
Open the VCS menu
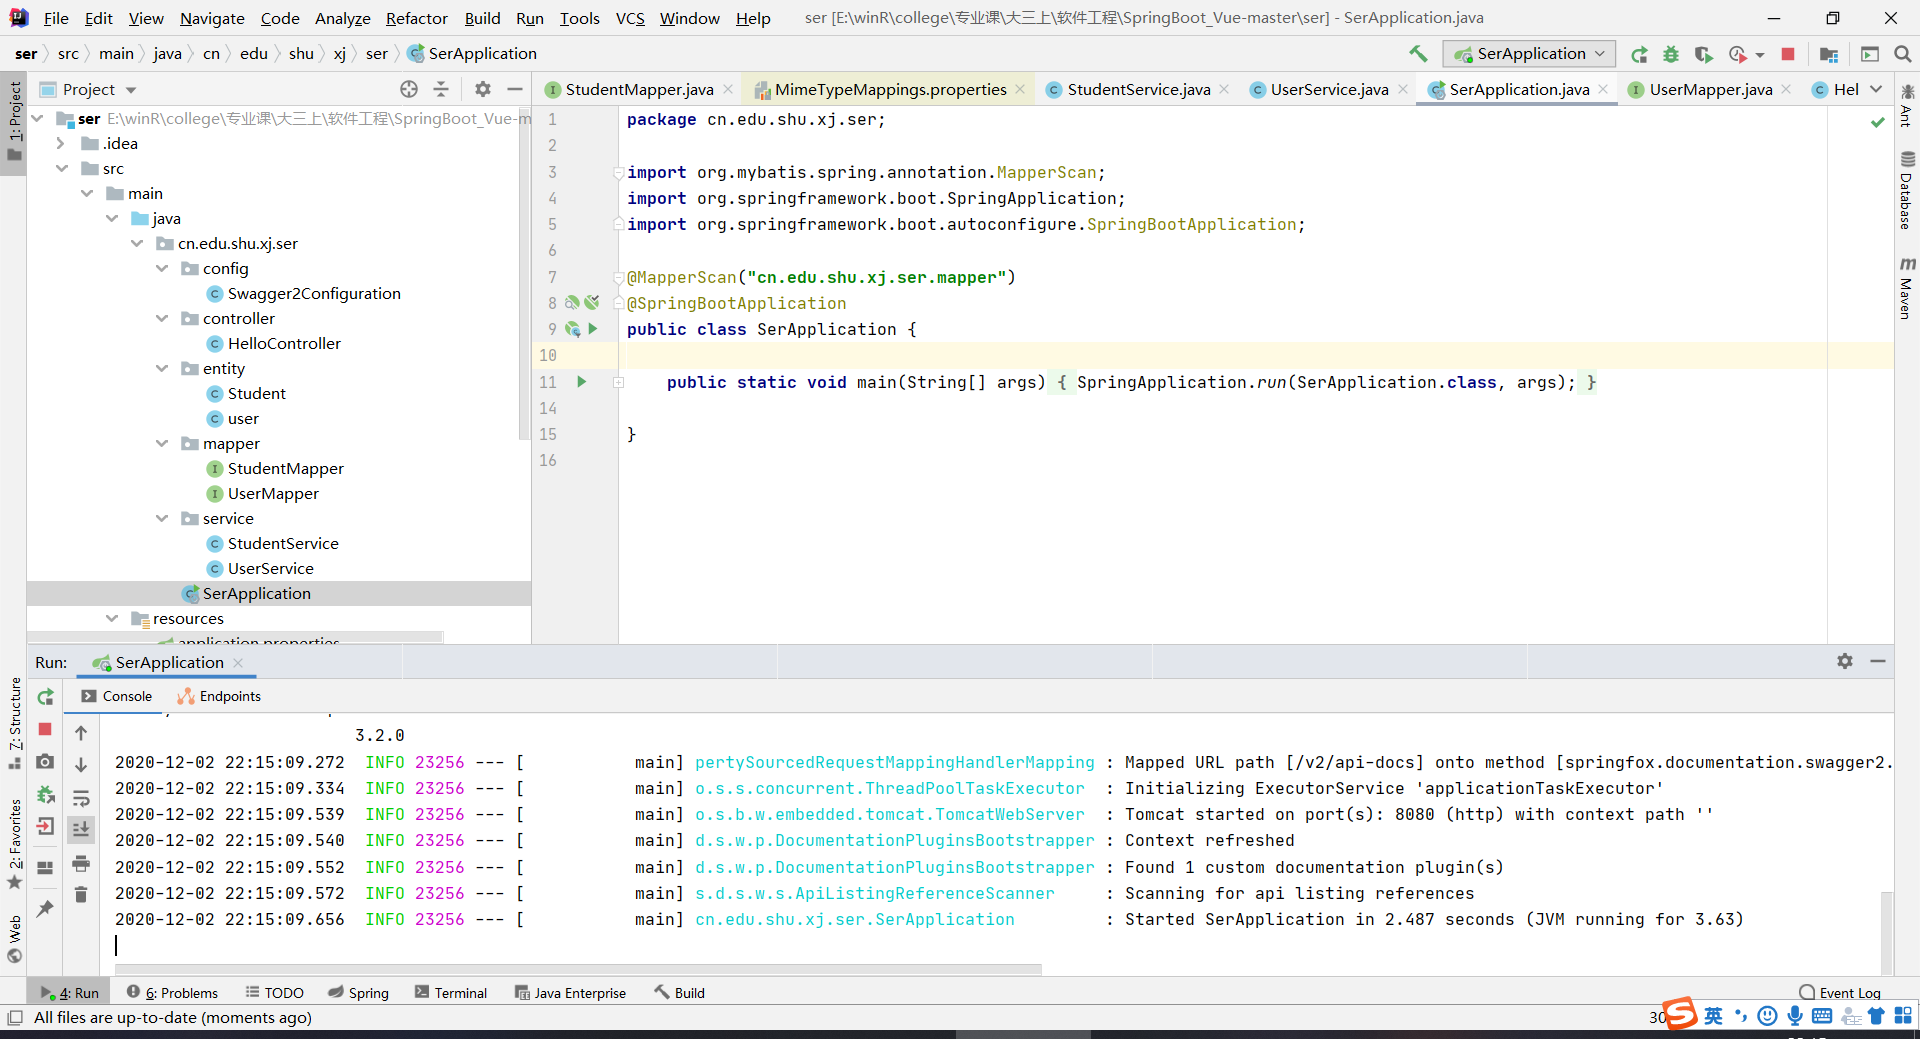pyautogui.click(x=630, y=18)
